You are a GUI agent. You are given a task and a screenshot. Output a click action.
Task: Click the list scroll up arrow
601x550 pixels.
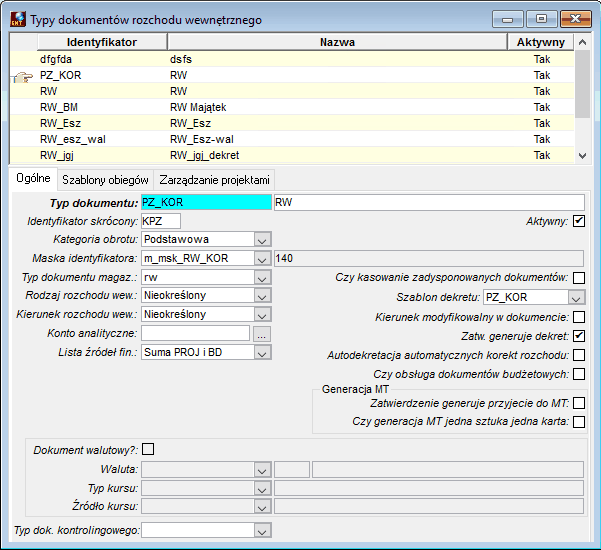583,42
